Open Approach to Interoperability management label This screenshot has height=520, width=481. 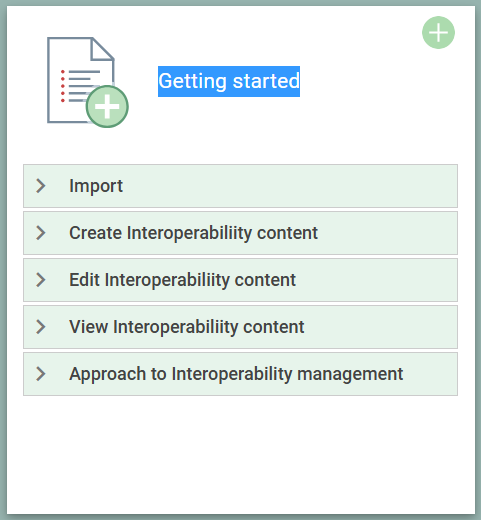(236, 374)
